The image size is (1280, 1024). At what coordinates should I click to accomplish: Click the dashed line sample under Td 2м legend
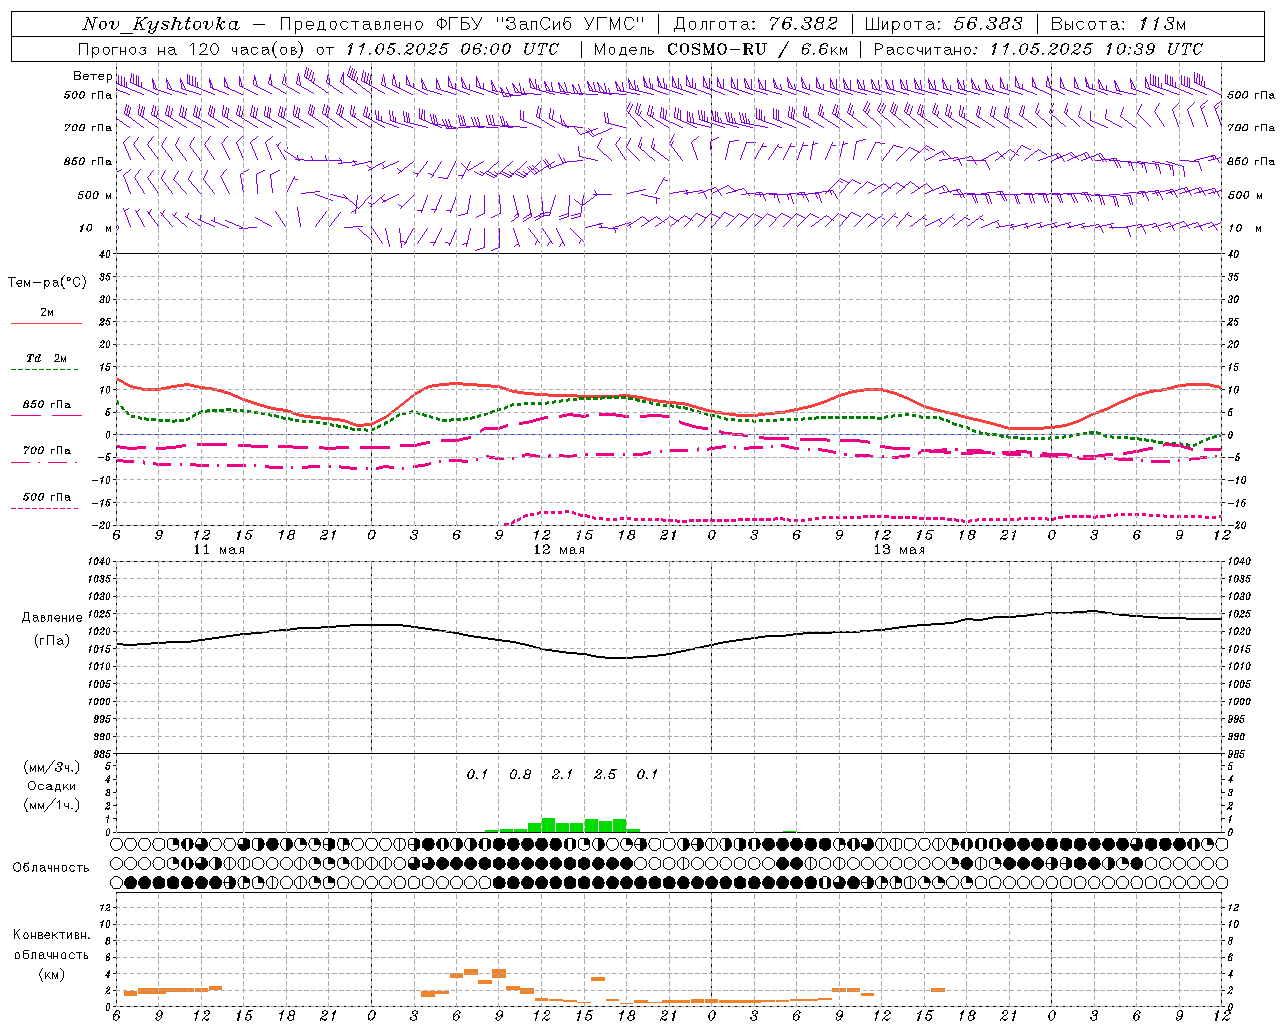coord(45,370)
